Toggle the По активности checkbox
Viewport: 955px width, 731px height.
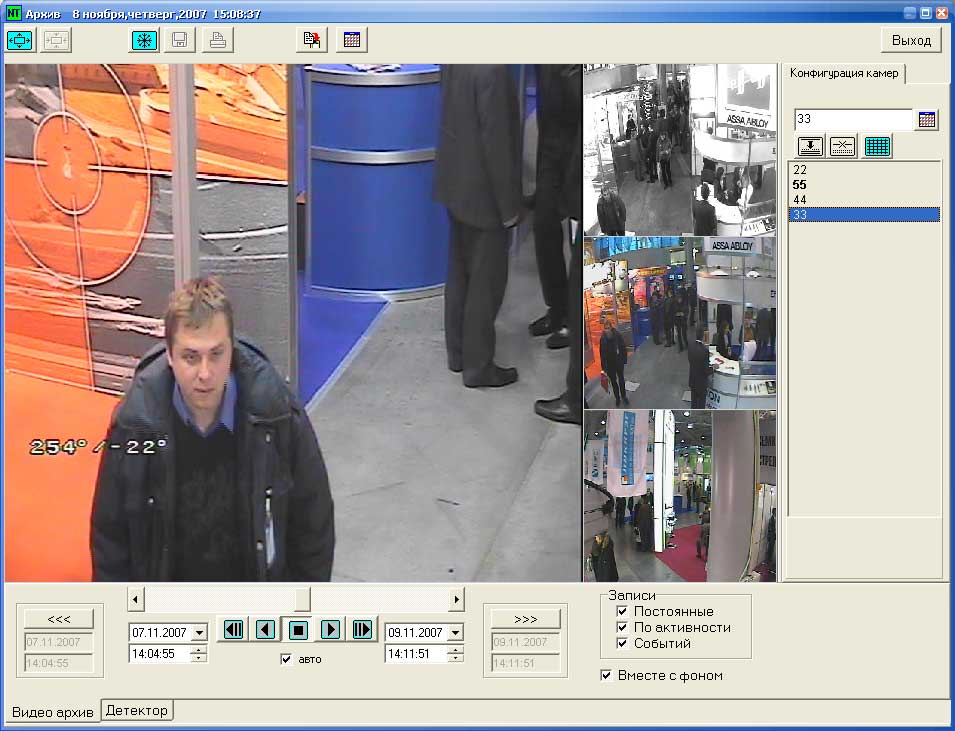click(x=622, y=627)
